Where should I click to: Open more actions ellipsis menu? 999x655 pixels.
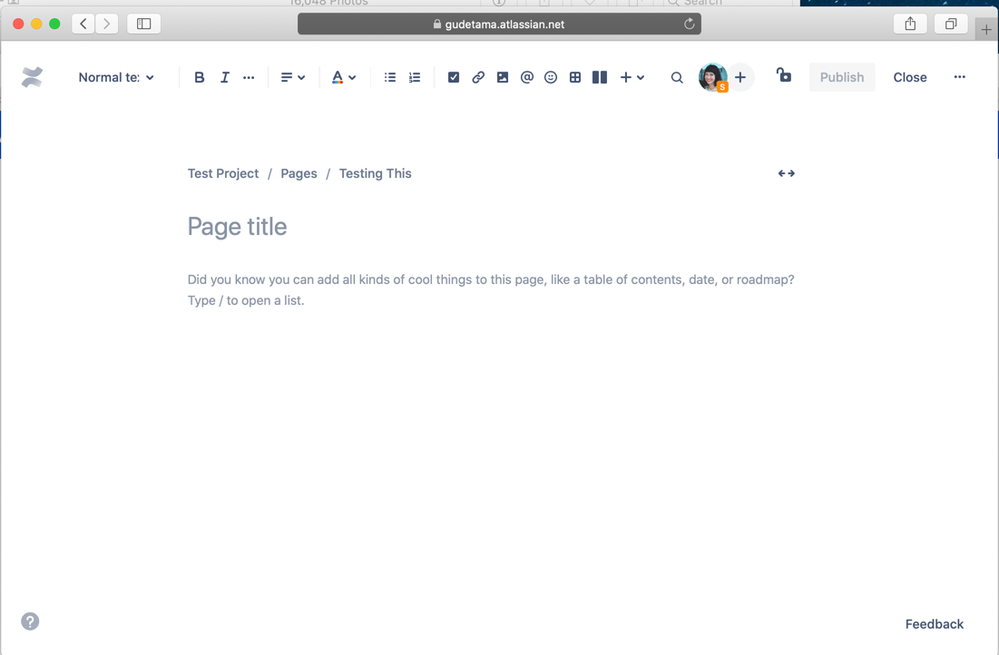click(959, 77)
